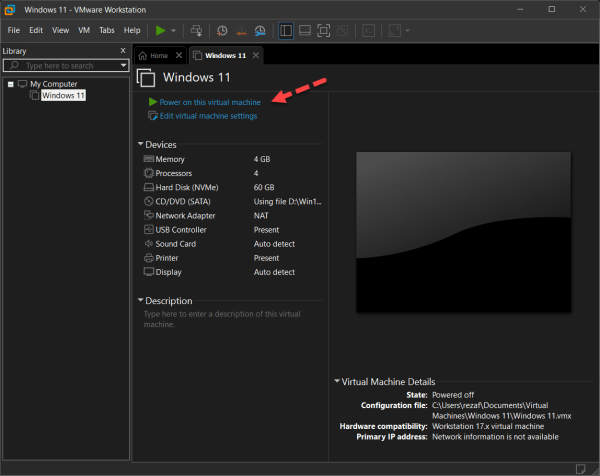Collapse the Devices section
Viewport: 600px width, 476px height.
pos(140,145)
